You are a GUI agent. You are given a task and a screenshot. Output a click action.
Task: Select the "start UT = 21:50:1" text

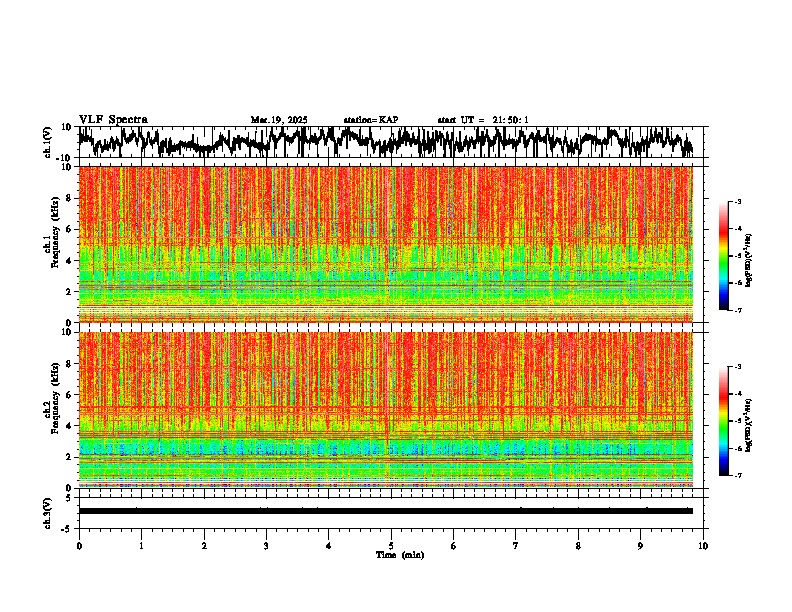pos(483,120)
